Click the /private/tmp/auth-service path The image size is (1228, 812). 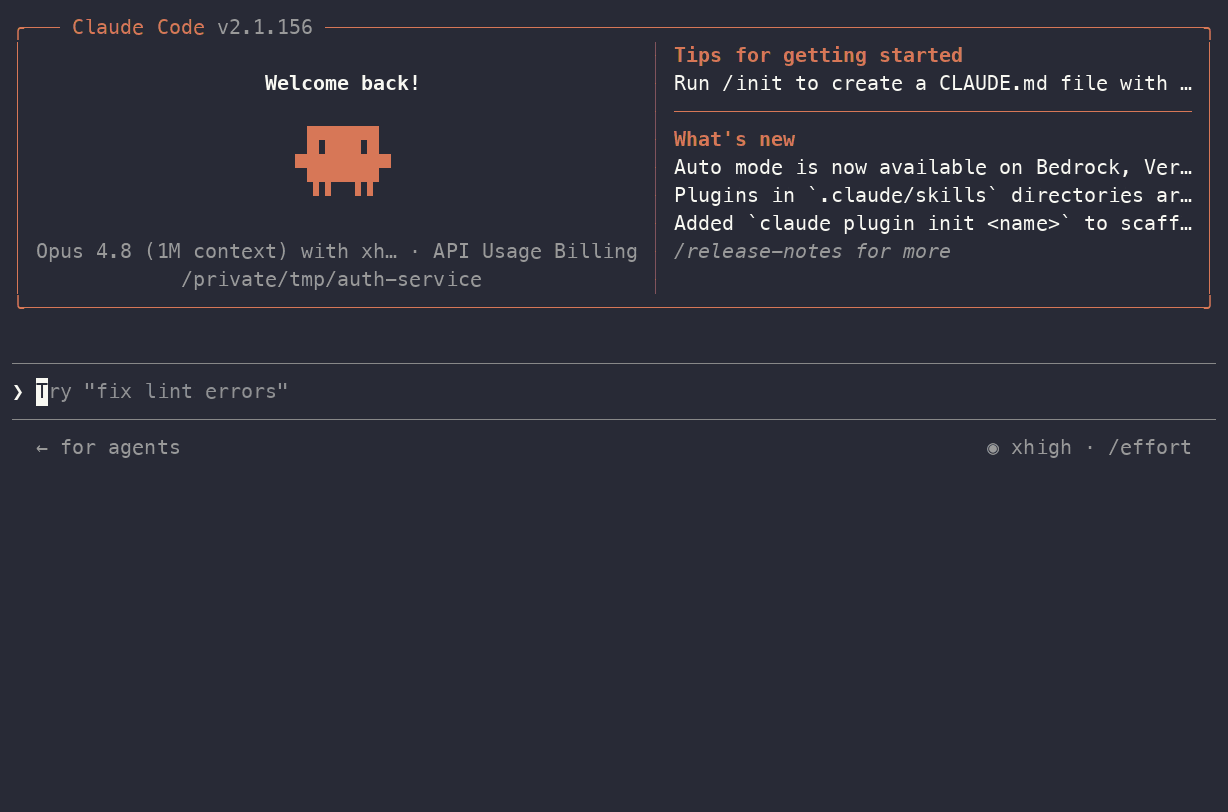coord(331,279)
